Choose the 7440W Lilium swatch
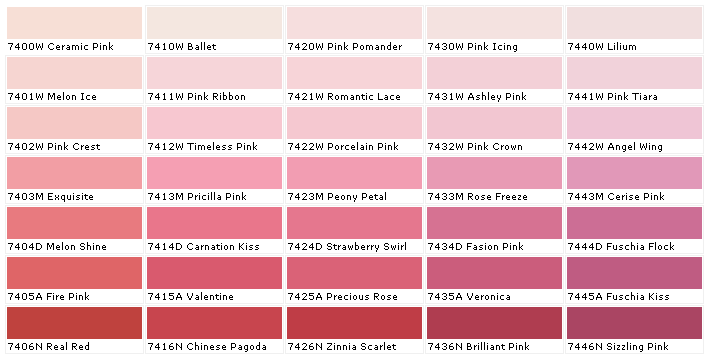 tap(634, 23)
